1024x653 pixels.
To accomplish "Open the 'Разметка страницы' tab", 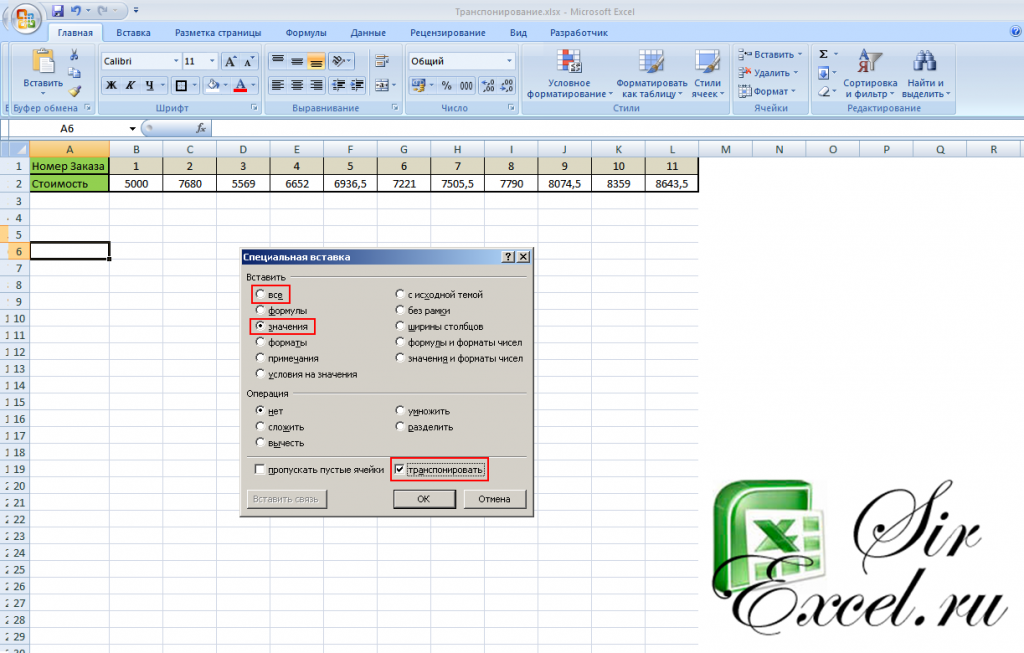I will point(217,33).
